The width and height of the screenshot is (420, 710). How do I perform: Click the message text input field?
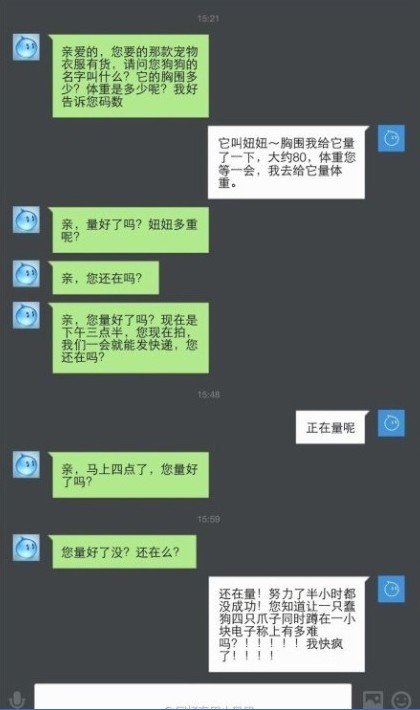193,696
